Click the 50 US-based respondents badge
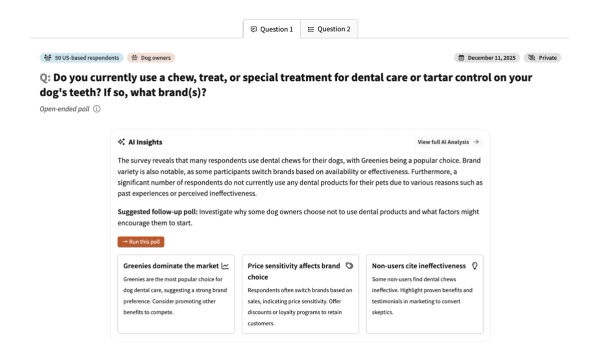This screenshot has height=362, width=600. 82,58
